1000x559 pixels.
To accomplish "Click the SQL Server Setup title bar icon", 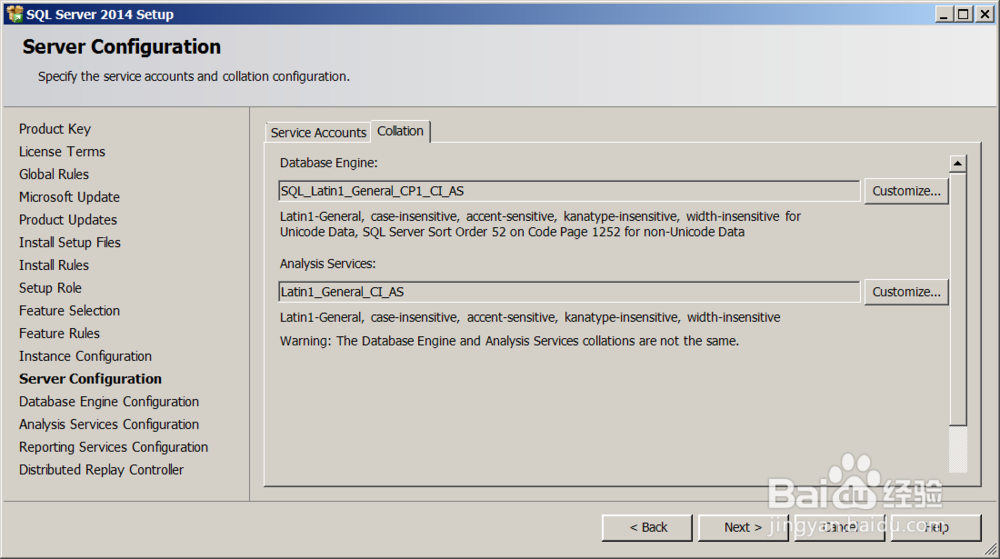I will point(14,13).
